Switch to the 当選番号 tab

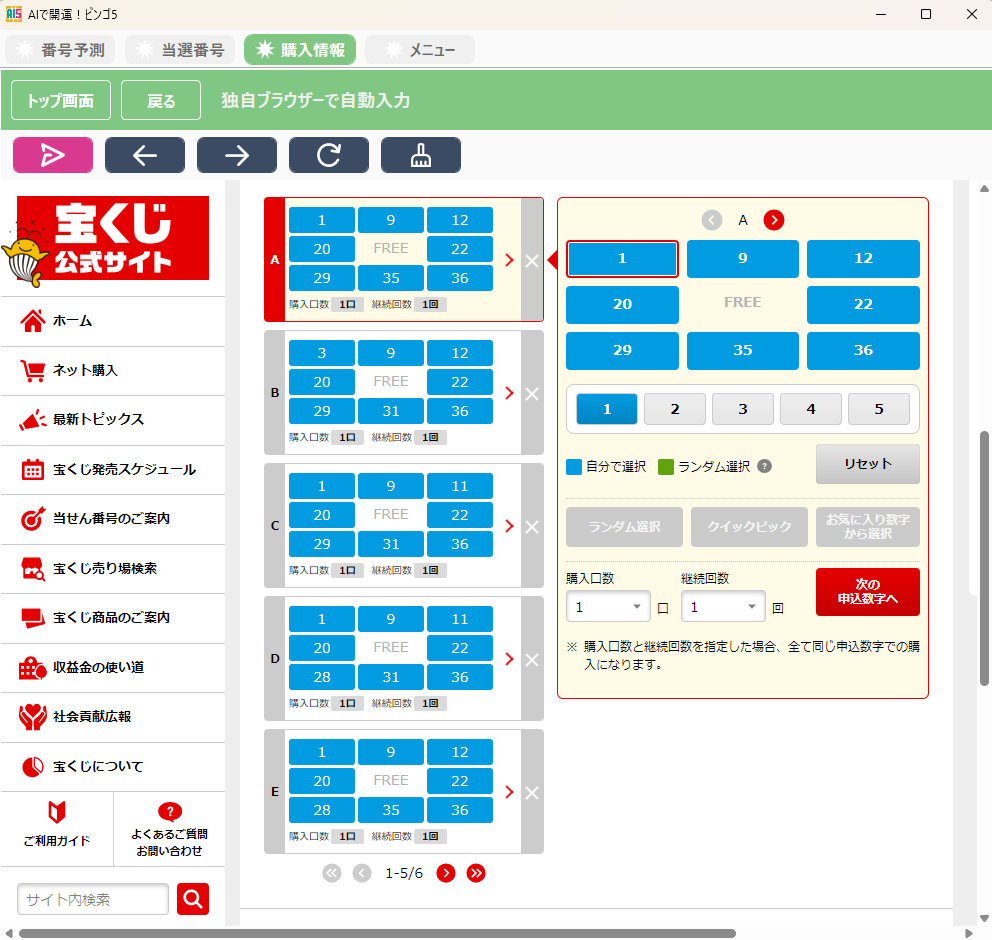pos(180,50)
